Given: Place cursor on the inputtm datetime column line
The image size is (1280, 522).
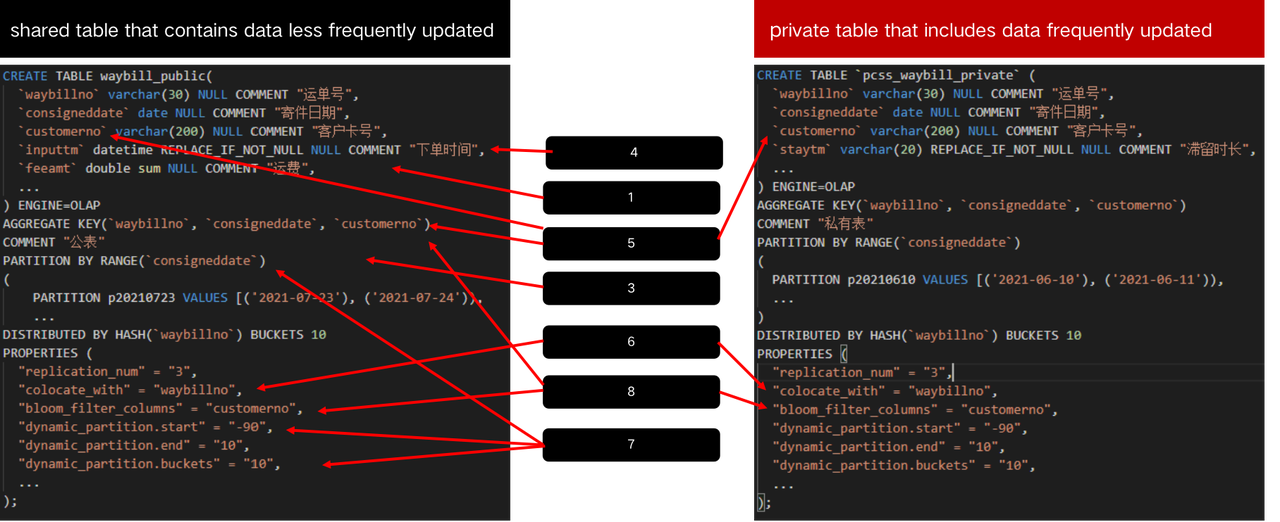Looking at the screenshot, I should coord(250,150).
